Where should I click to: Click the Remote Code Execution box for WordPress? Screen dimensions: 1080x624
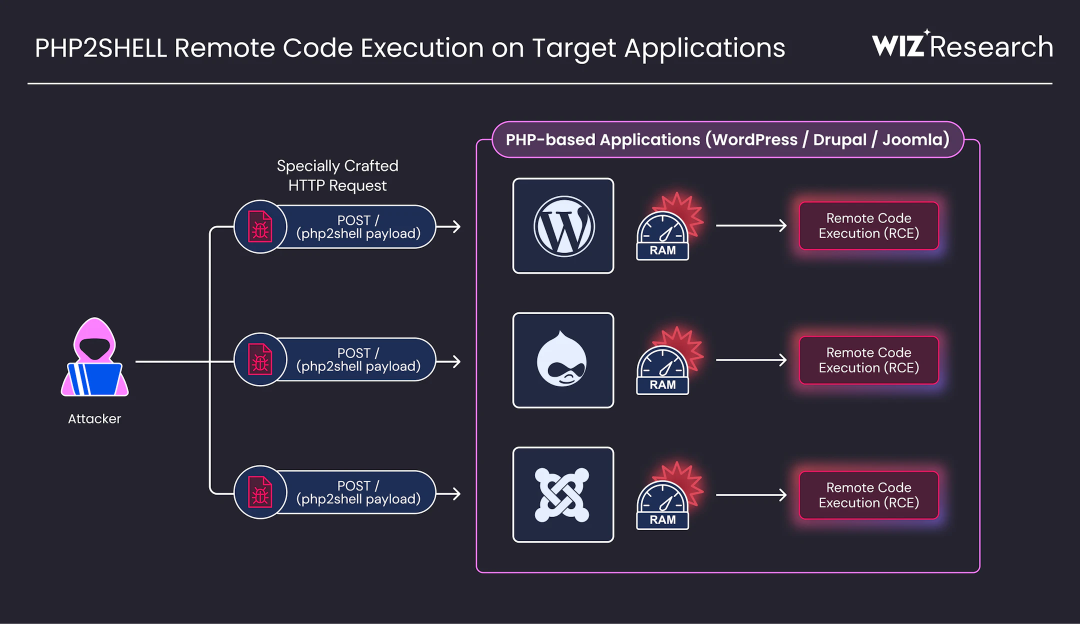pyautogui.click(x=869, y=226)
